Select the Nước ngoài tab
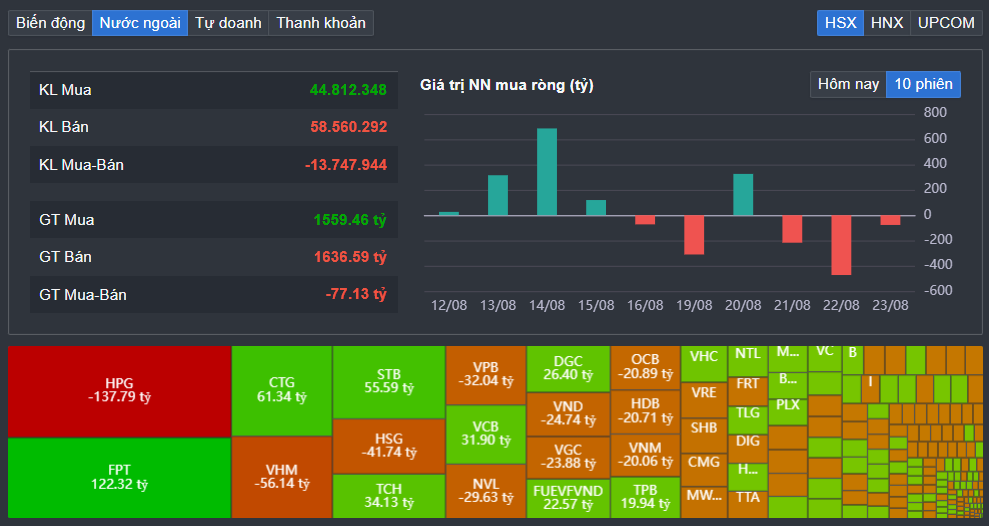This screenshot has width=989, height=526. [140, 22]
